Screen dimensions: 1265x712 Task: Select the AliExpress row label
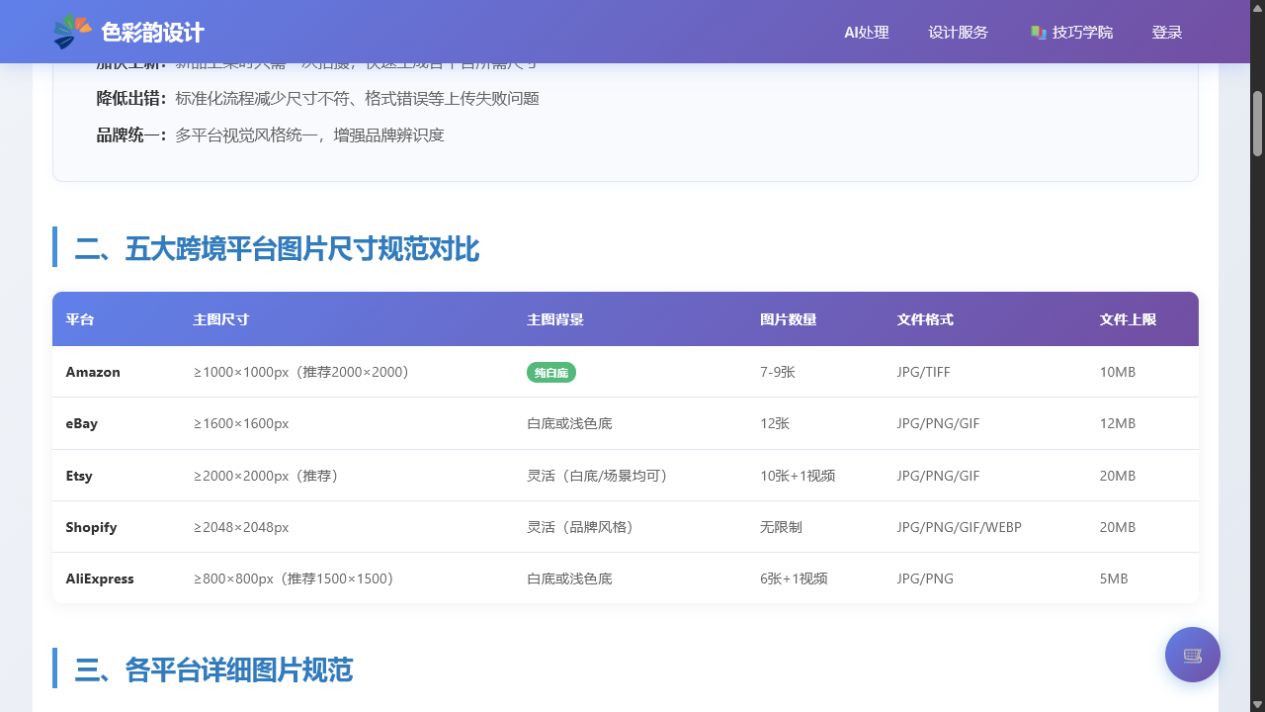click(x=100, y=579)
